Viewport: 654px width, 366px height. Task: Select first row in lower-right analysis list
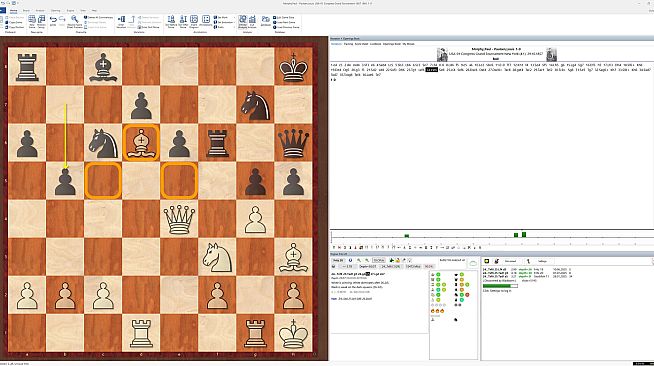click(526, 270)
